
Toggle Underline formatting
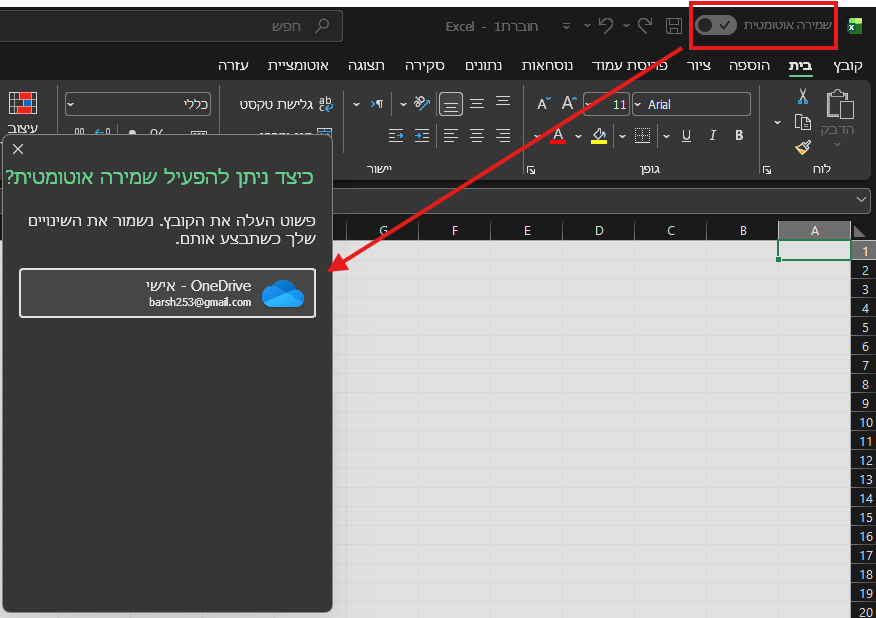pos(686,135)
